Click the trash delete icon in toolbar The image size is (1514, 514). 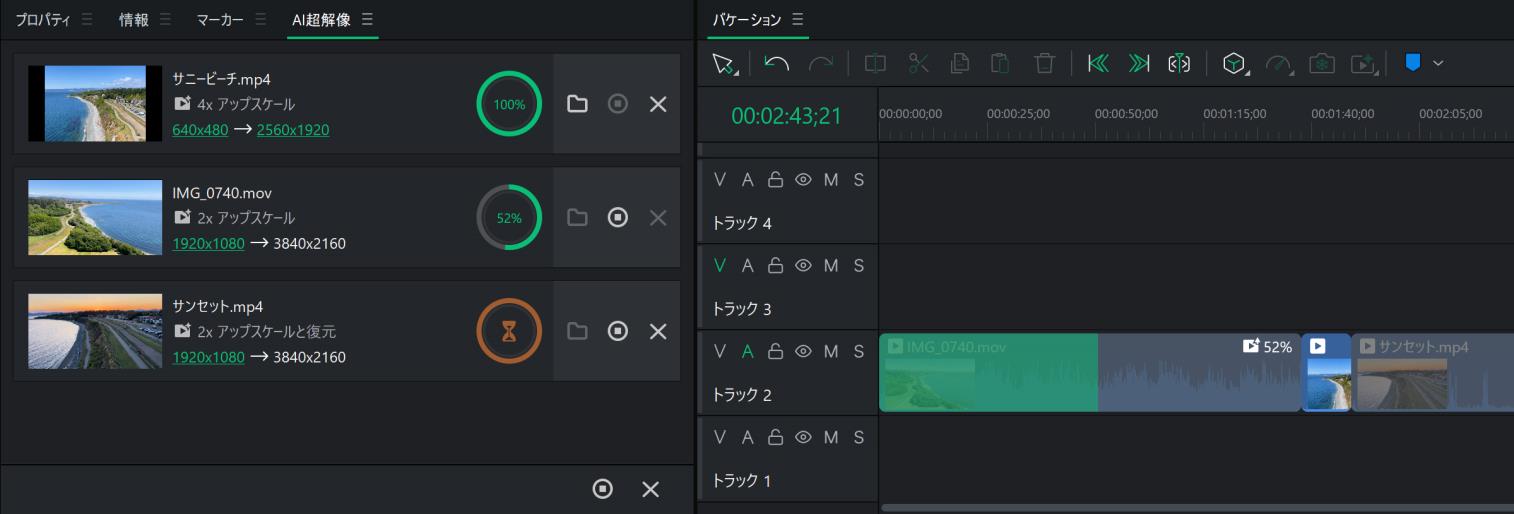[1044, 64]
